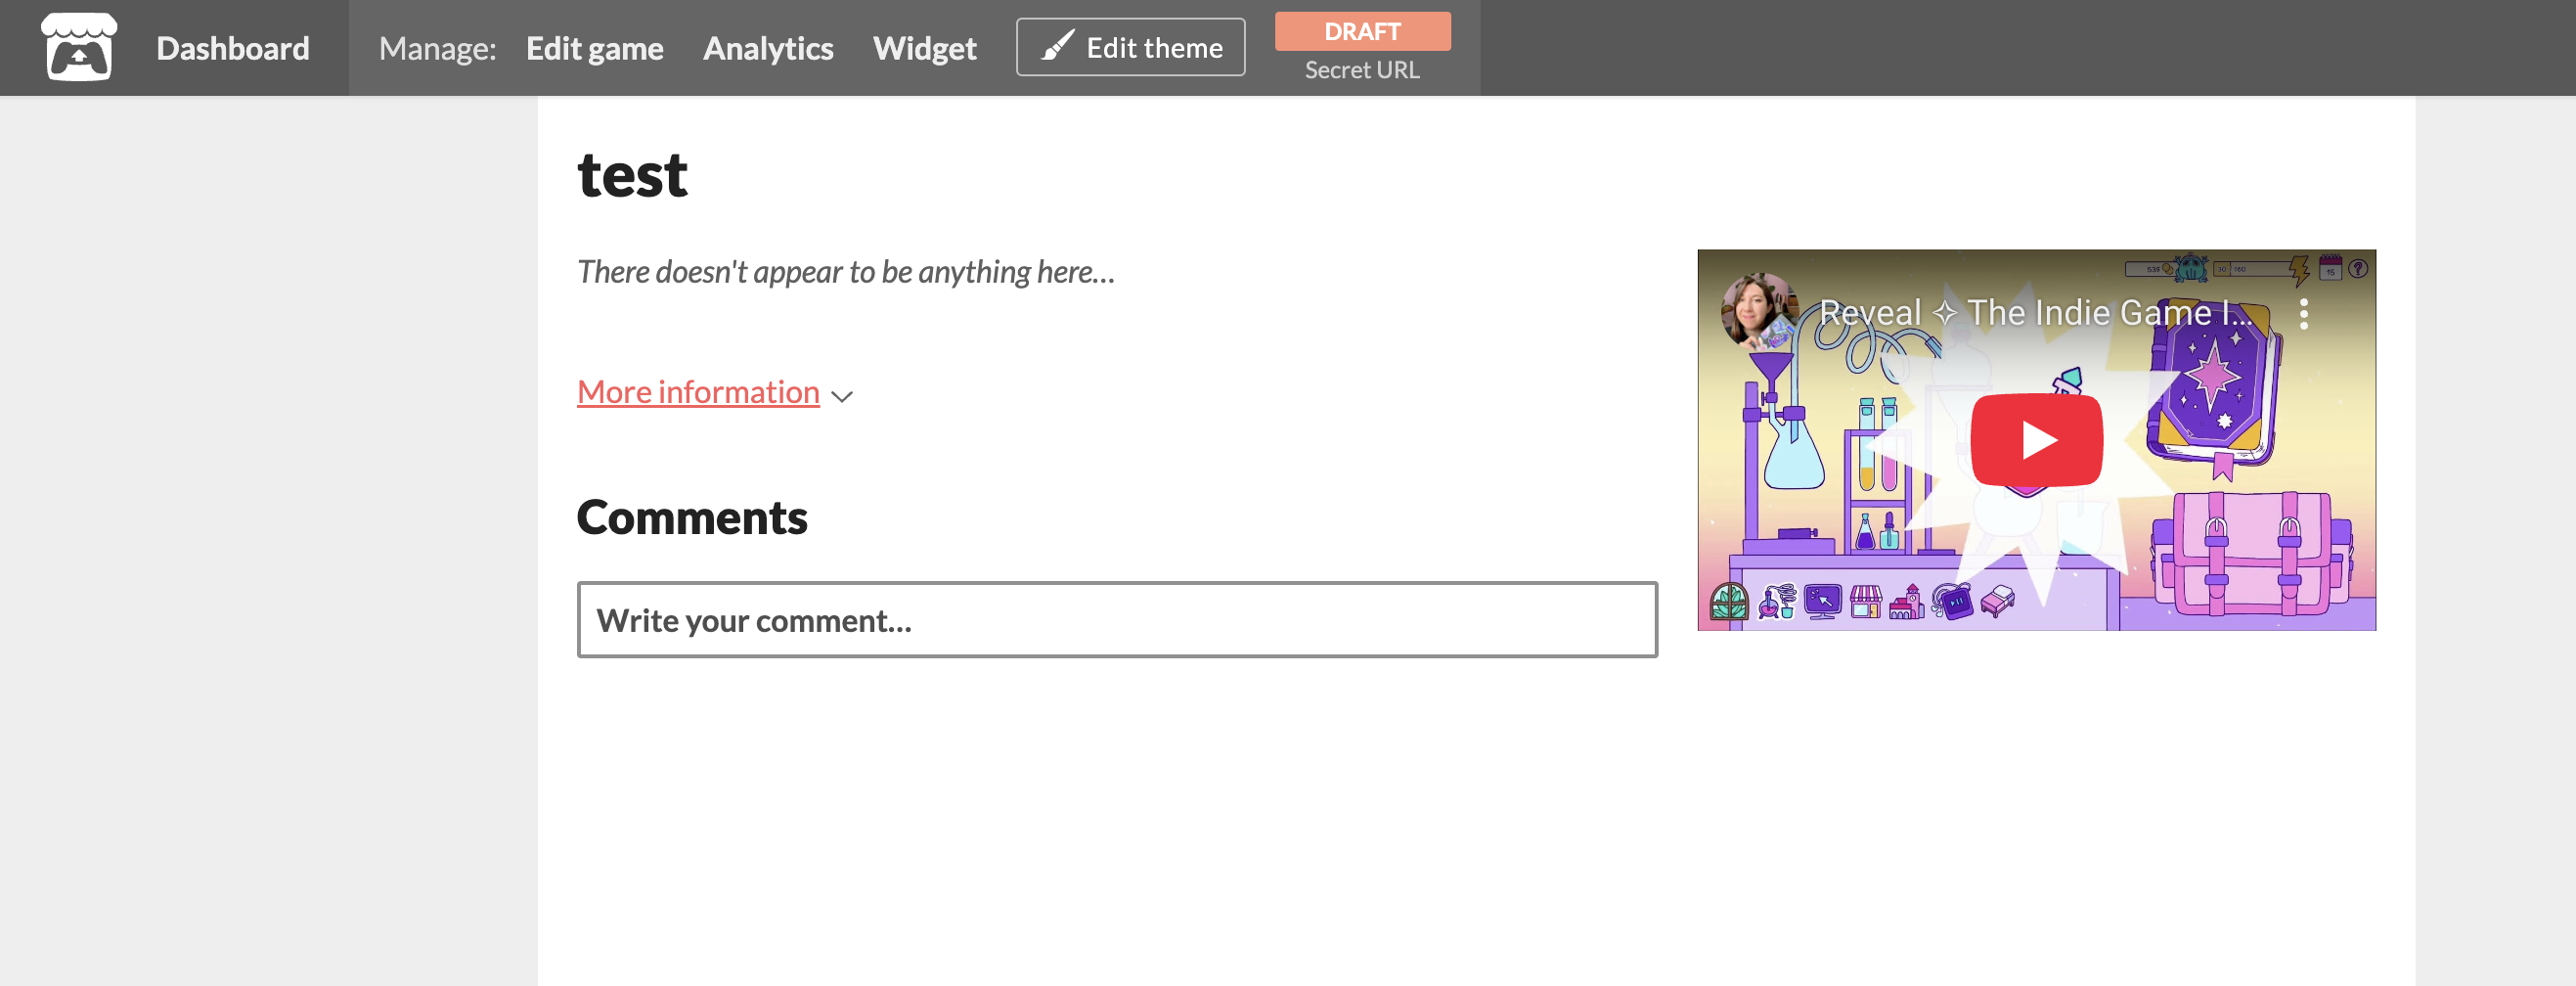Click the paintbrush icon in Edit theme
2576x986 pixels.
pyautogui.click(x=1057, y=46)
